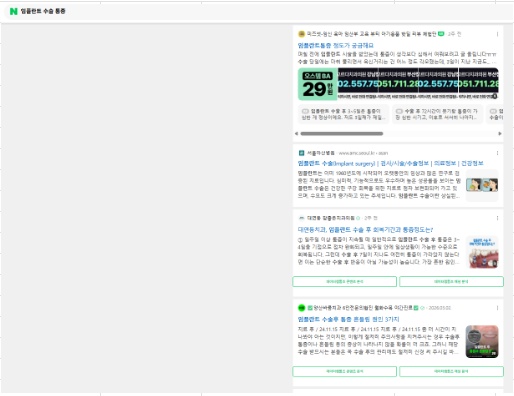Screen dimensions: 514x396
Task: Click the green Naver N logo
Action: coord(13,11)
